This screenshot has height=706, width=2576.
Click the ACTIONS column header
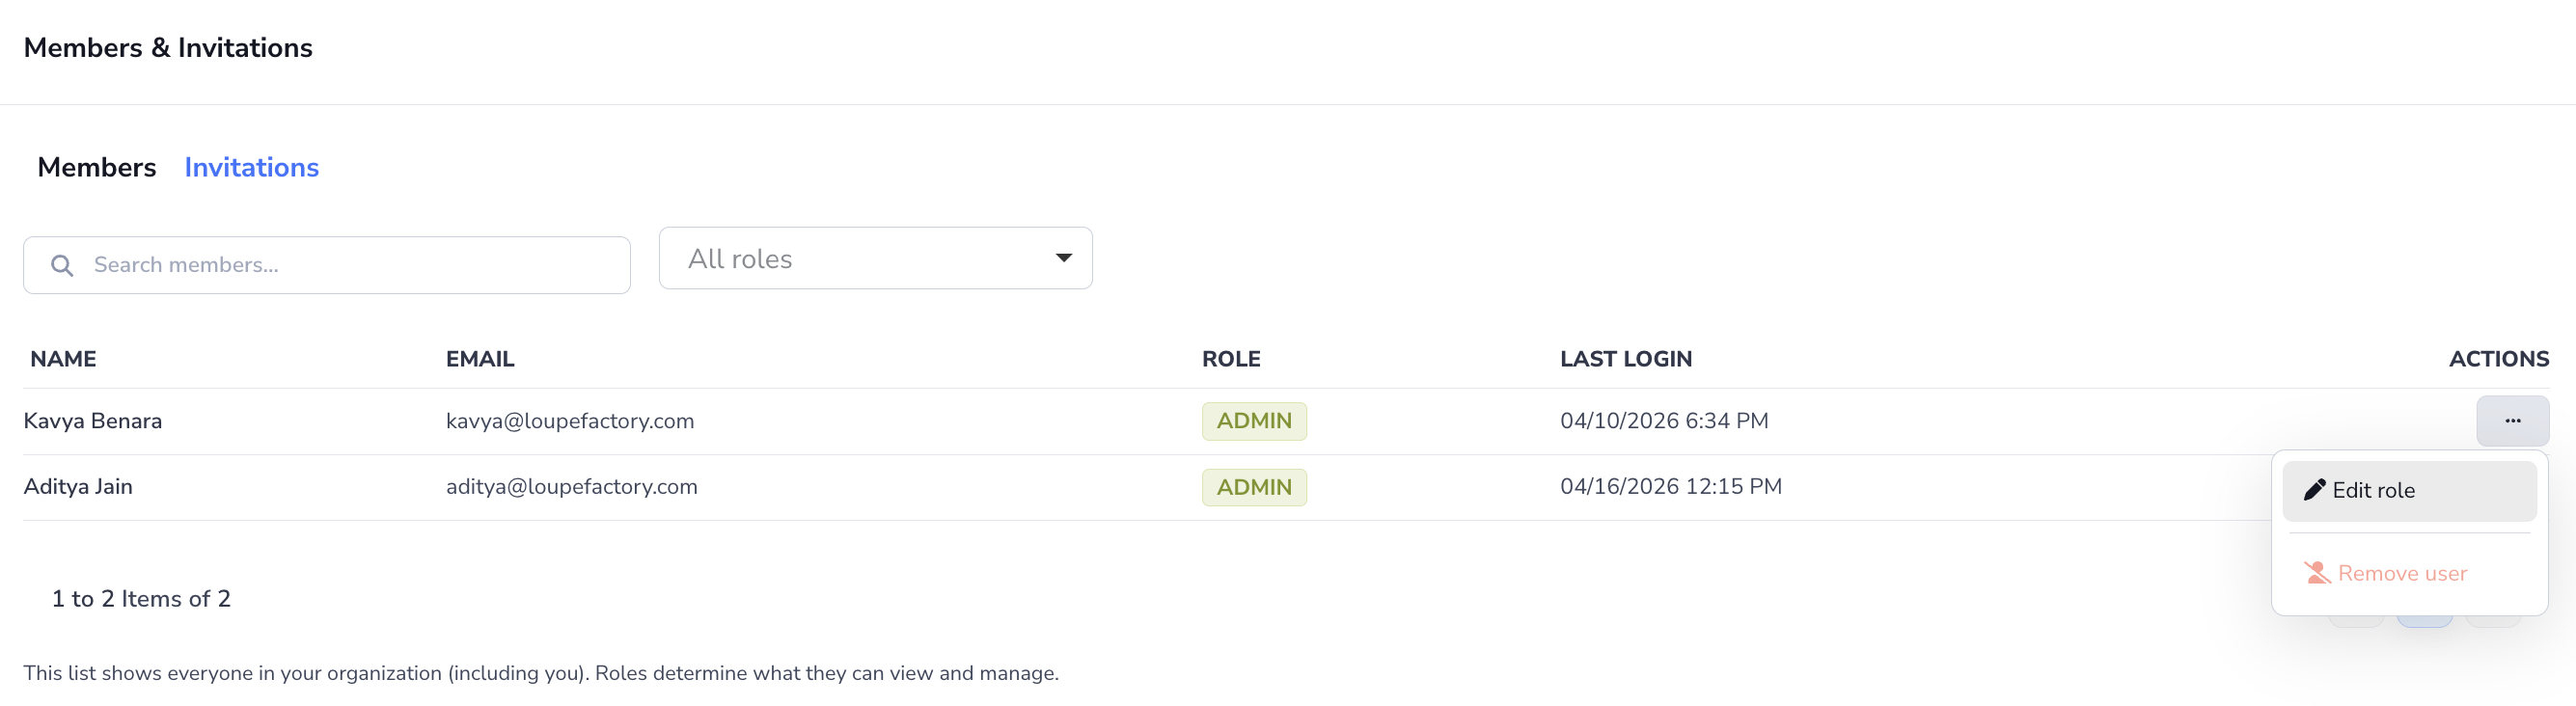tap(2498, 359)
